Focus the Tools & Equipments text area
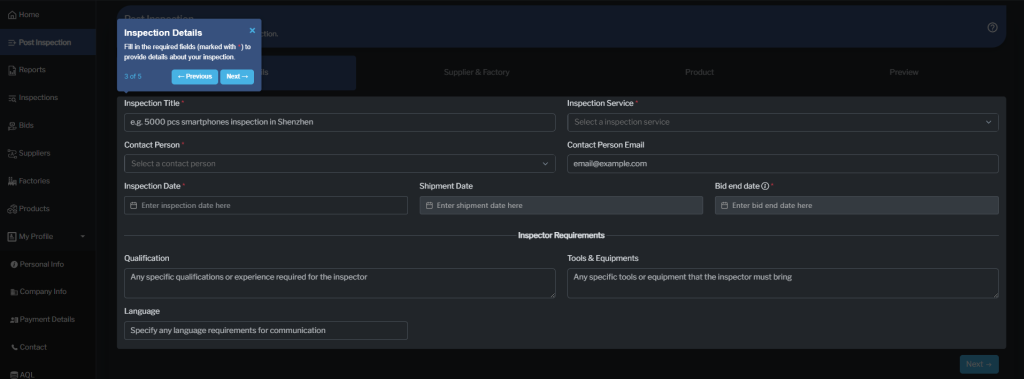 pos(782,283)
